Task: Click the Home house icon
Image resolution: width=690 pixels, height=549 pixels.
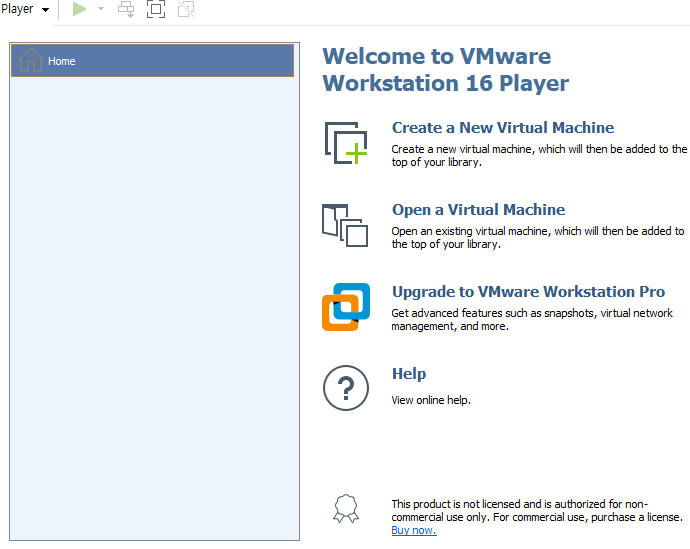Action: [30, 60]
